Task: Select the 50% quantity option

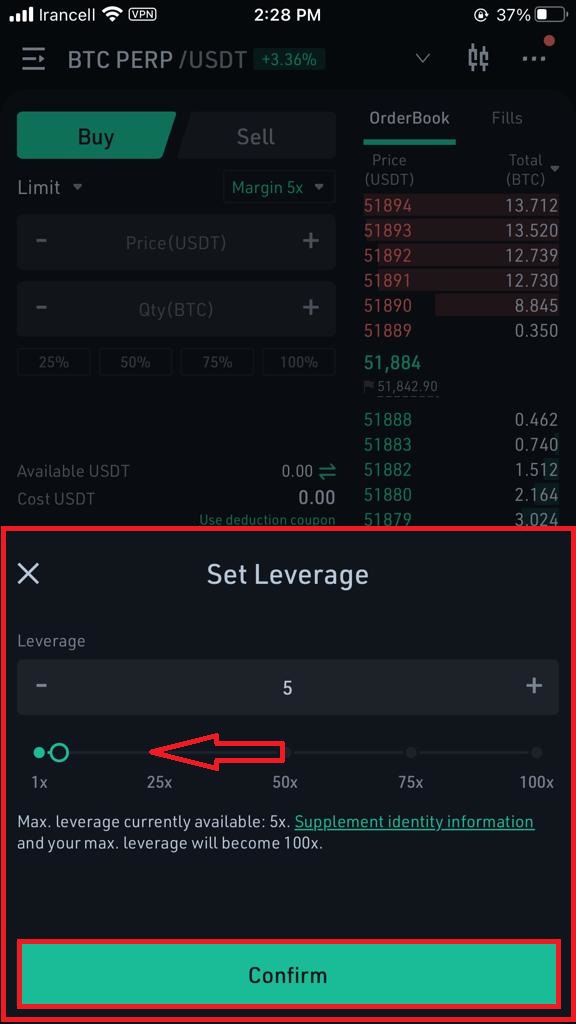Action: [x=135, y=362]
